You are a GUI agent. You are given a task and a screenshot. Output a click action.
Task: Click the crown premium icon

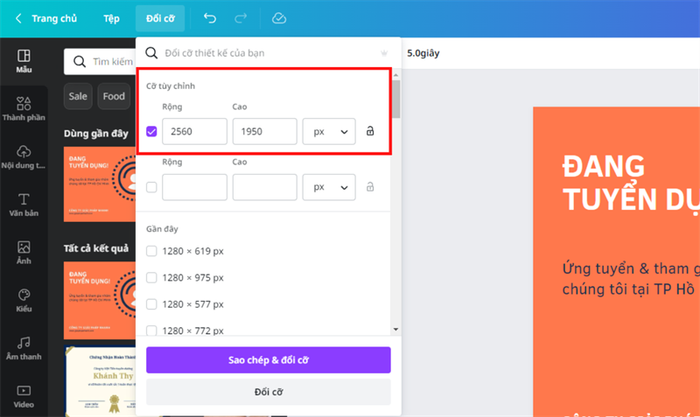click(384, 53)
